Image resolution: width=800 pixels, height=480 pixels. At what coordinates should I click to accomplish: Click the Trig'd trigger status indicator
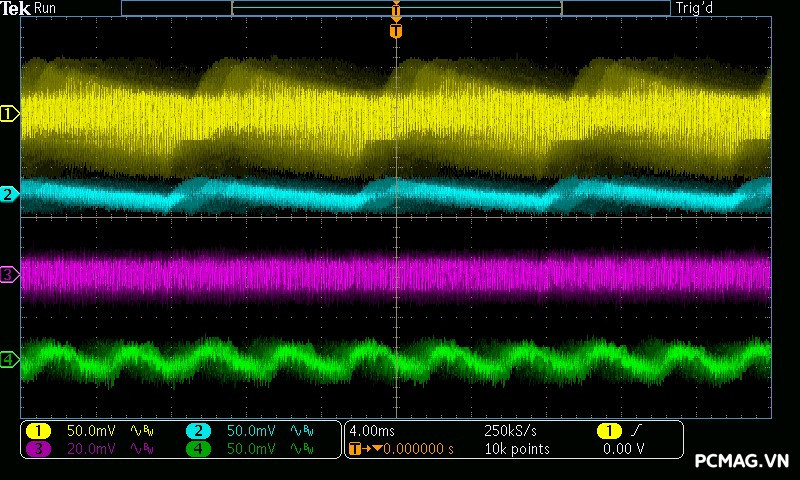pyautogui.click(x=695, y=8)
